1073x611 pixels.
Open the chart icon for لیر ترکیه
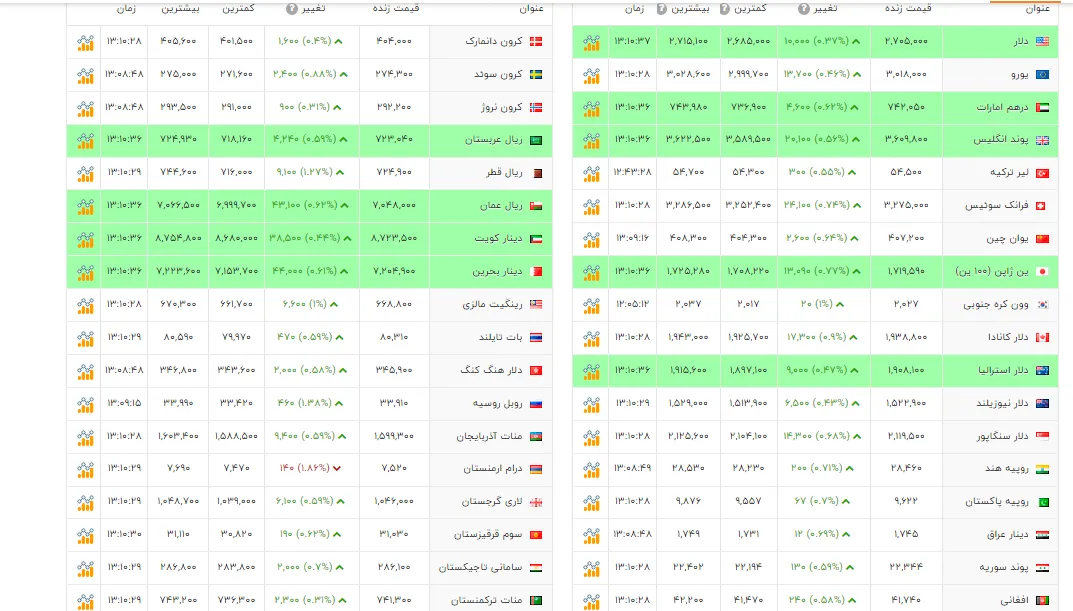tap(591, 173)
